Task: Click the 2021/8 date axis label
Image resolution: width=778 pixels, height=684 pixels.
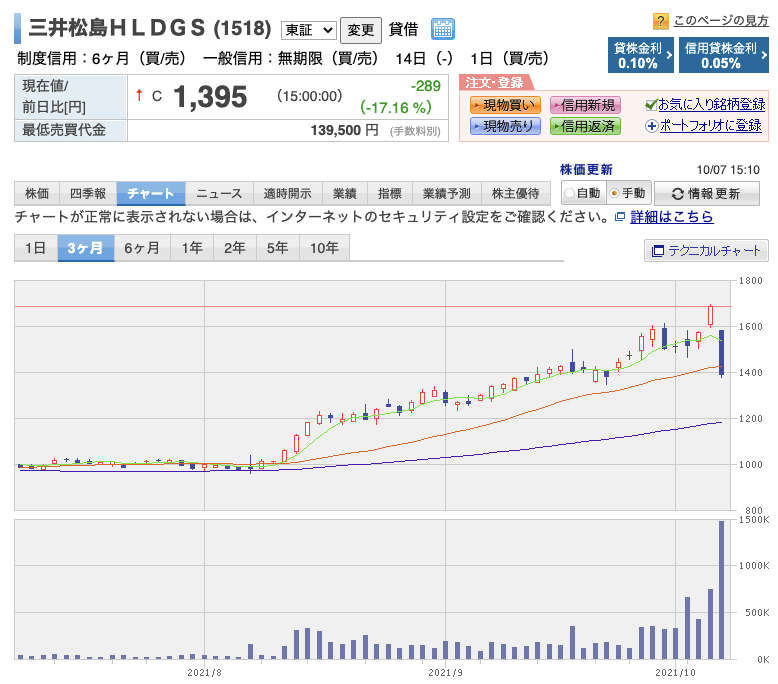Action: click(204, 673)
